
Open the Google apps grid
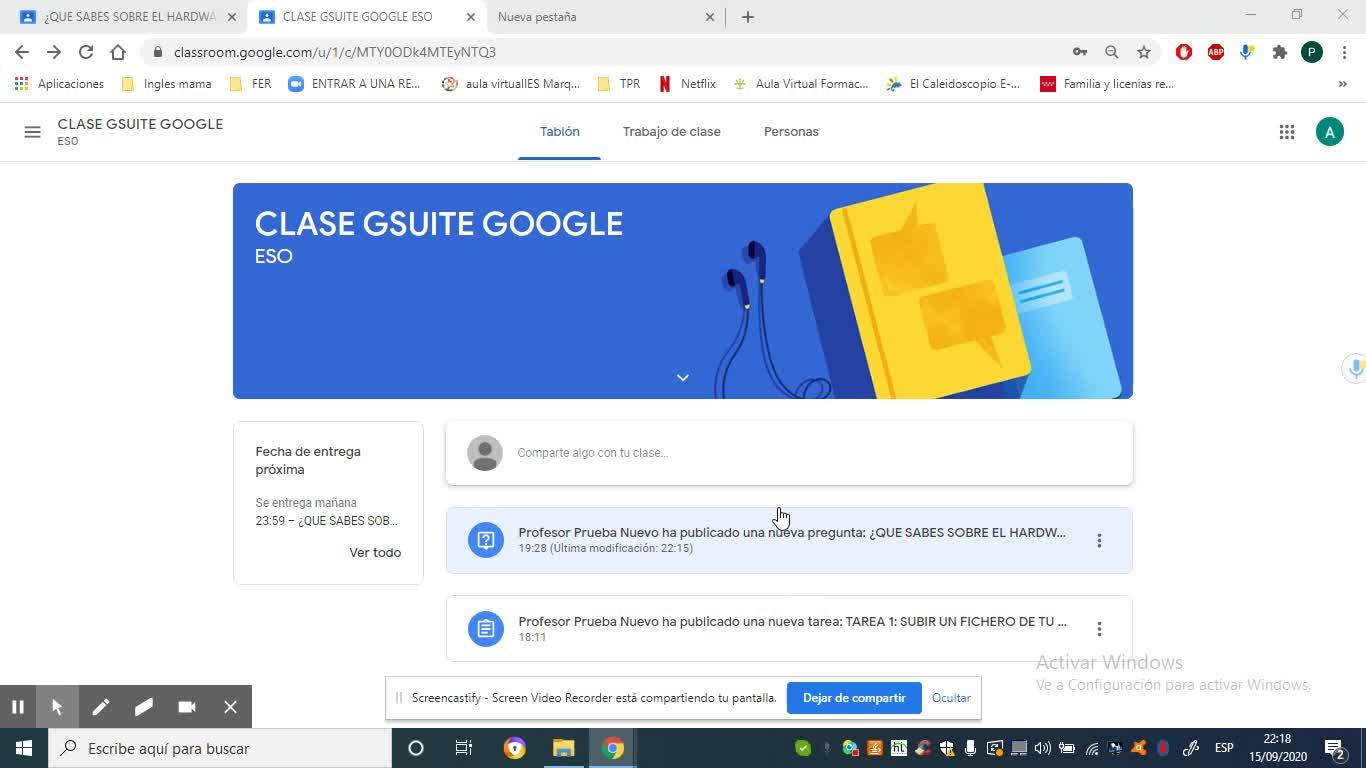pos(1287,132)
